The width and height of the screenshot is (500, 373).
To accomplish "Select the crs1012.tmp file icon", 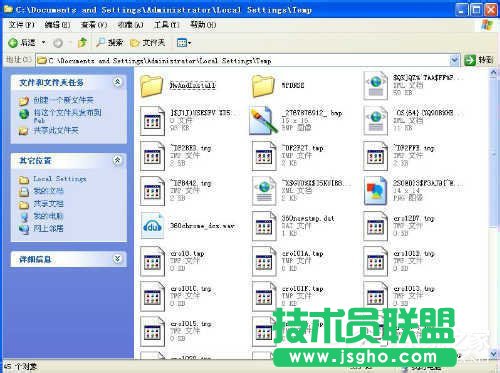I will point(376,261).
